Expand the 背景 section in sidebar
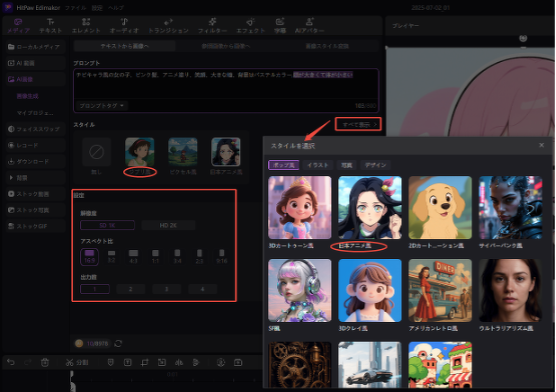Image resolution: width=556 pixels, height=392 pixels. click(x=35, y=178)
